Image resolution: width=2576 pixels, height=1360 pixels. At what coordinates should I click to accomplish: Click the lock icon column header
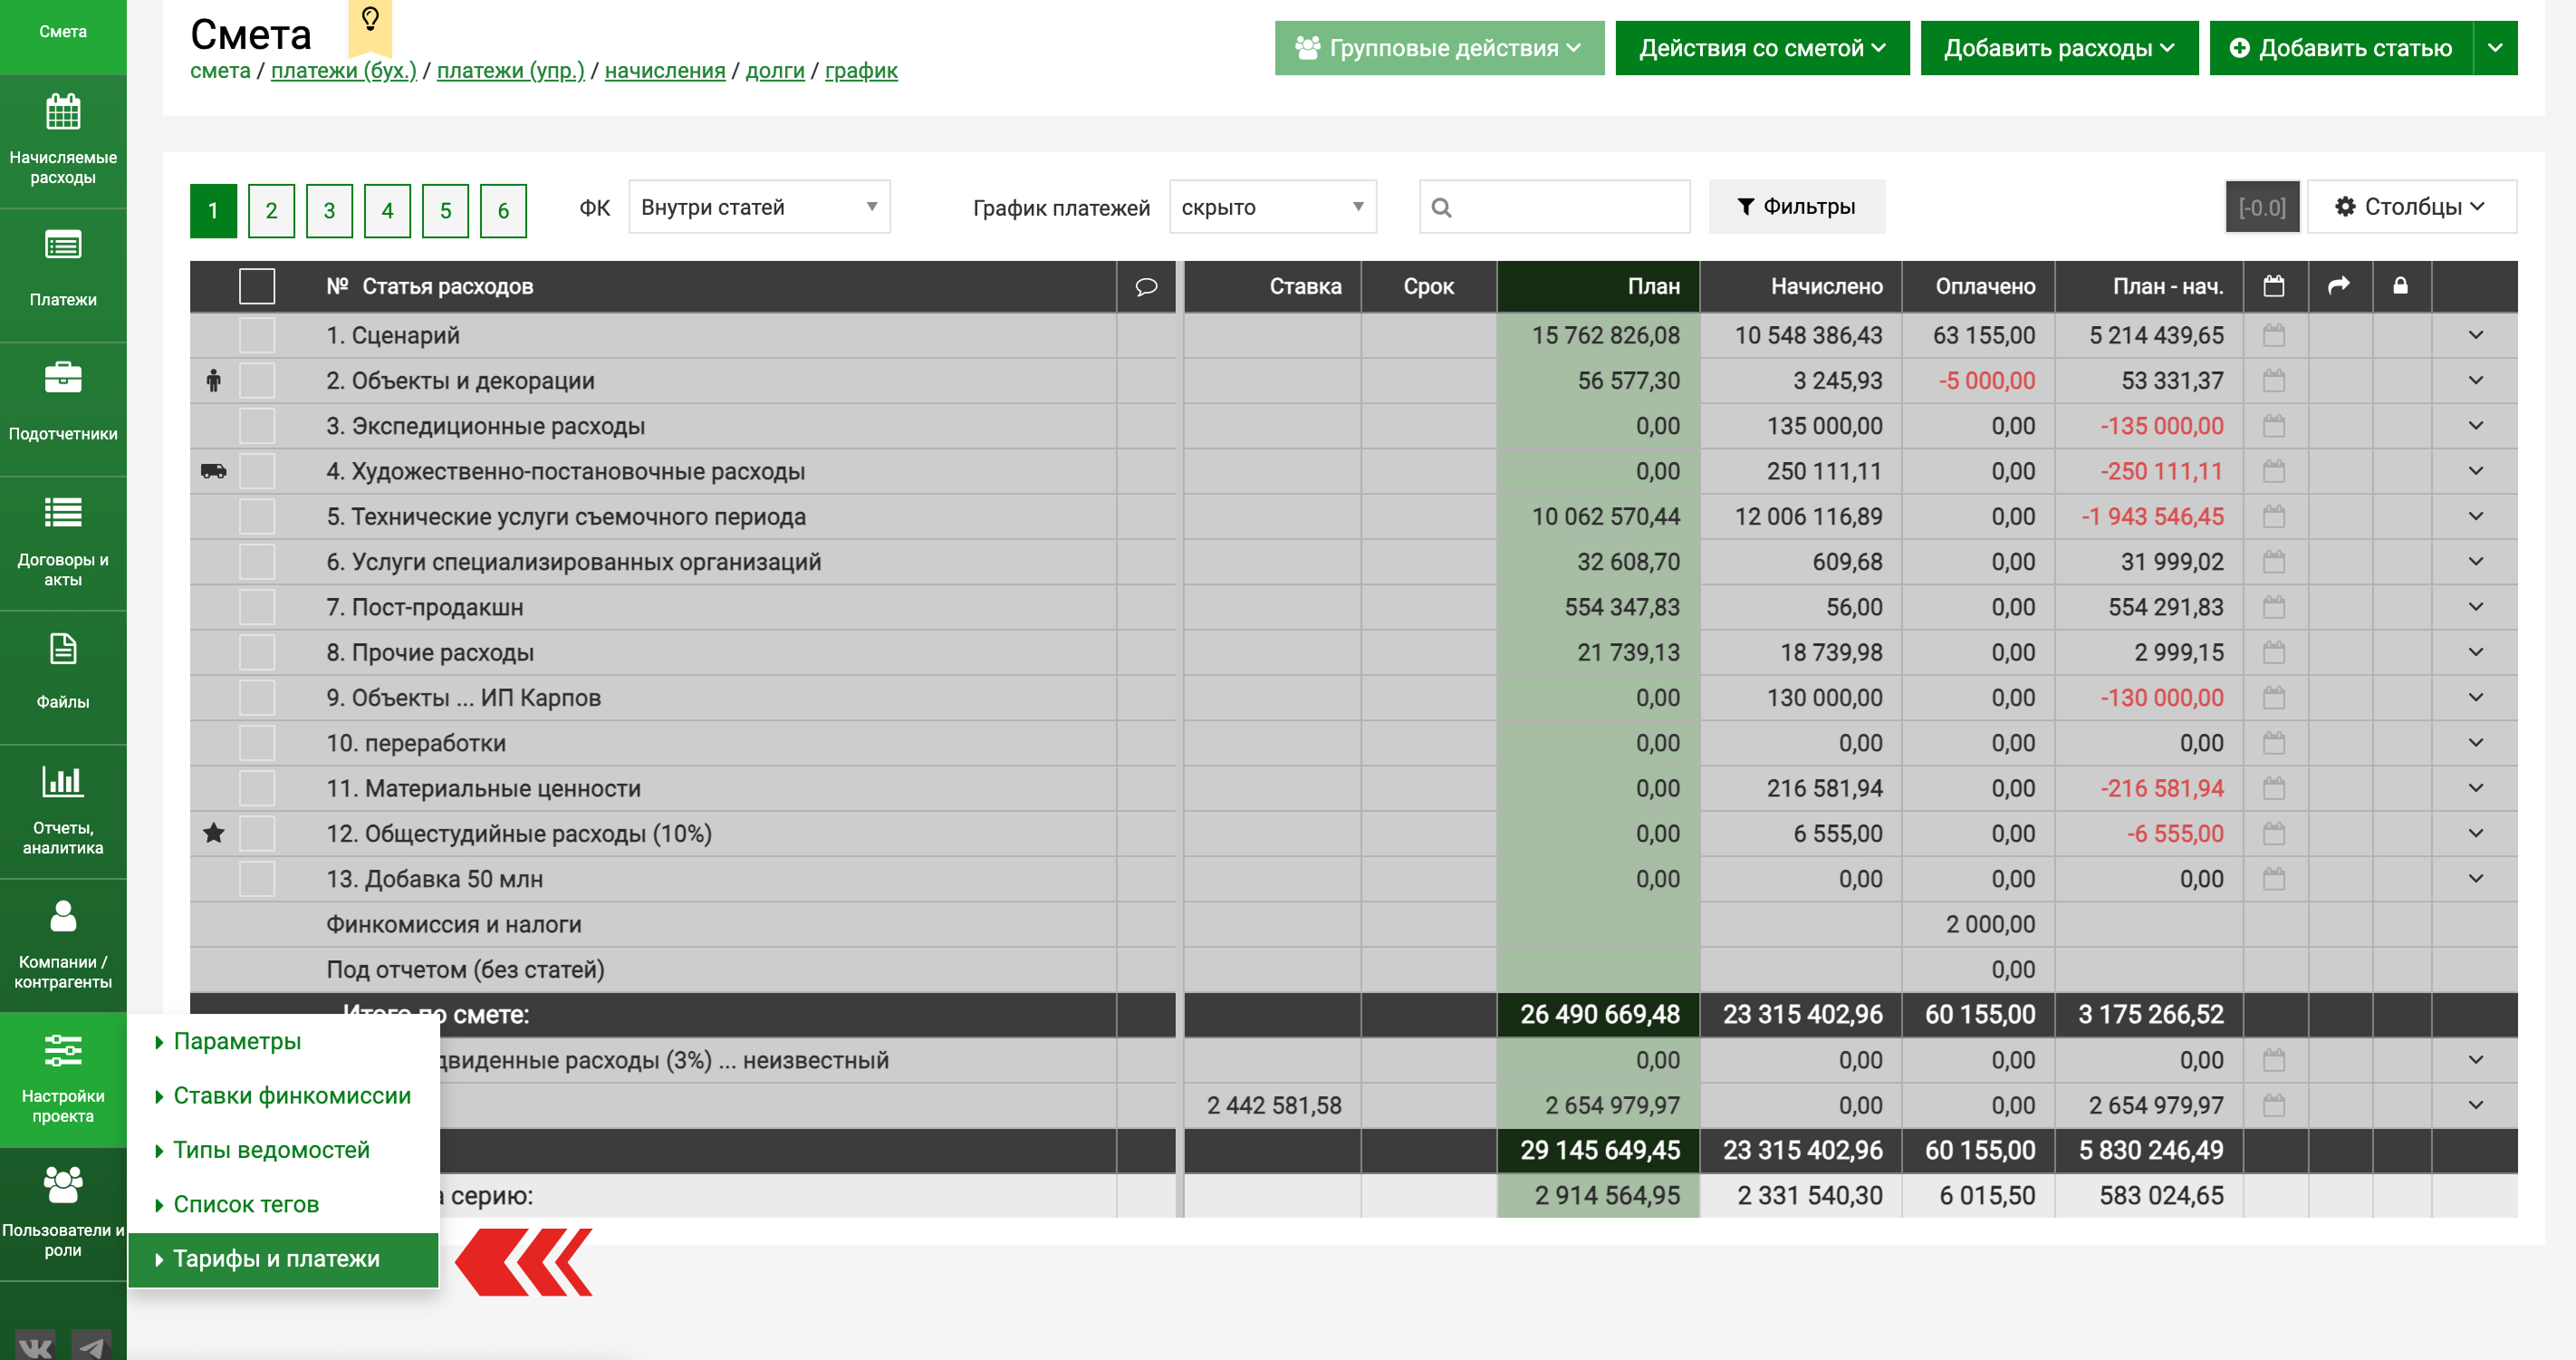click(x=2400, y=286)
